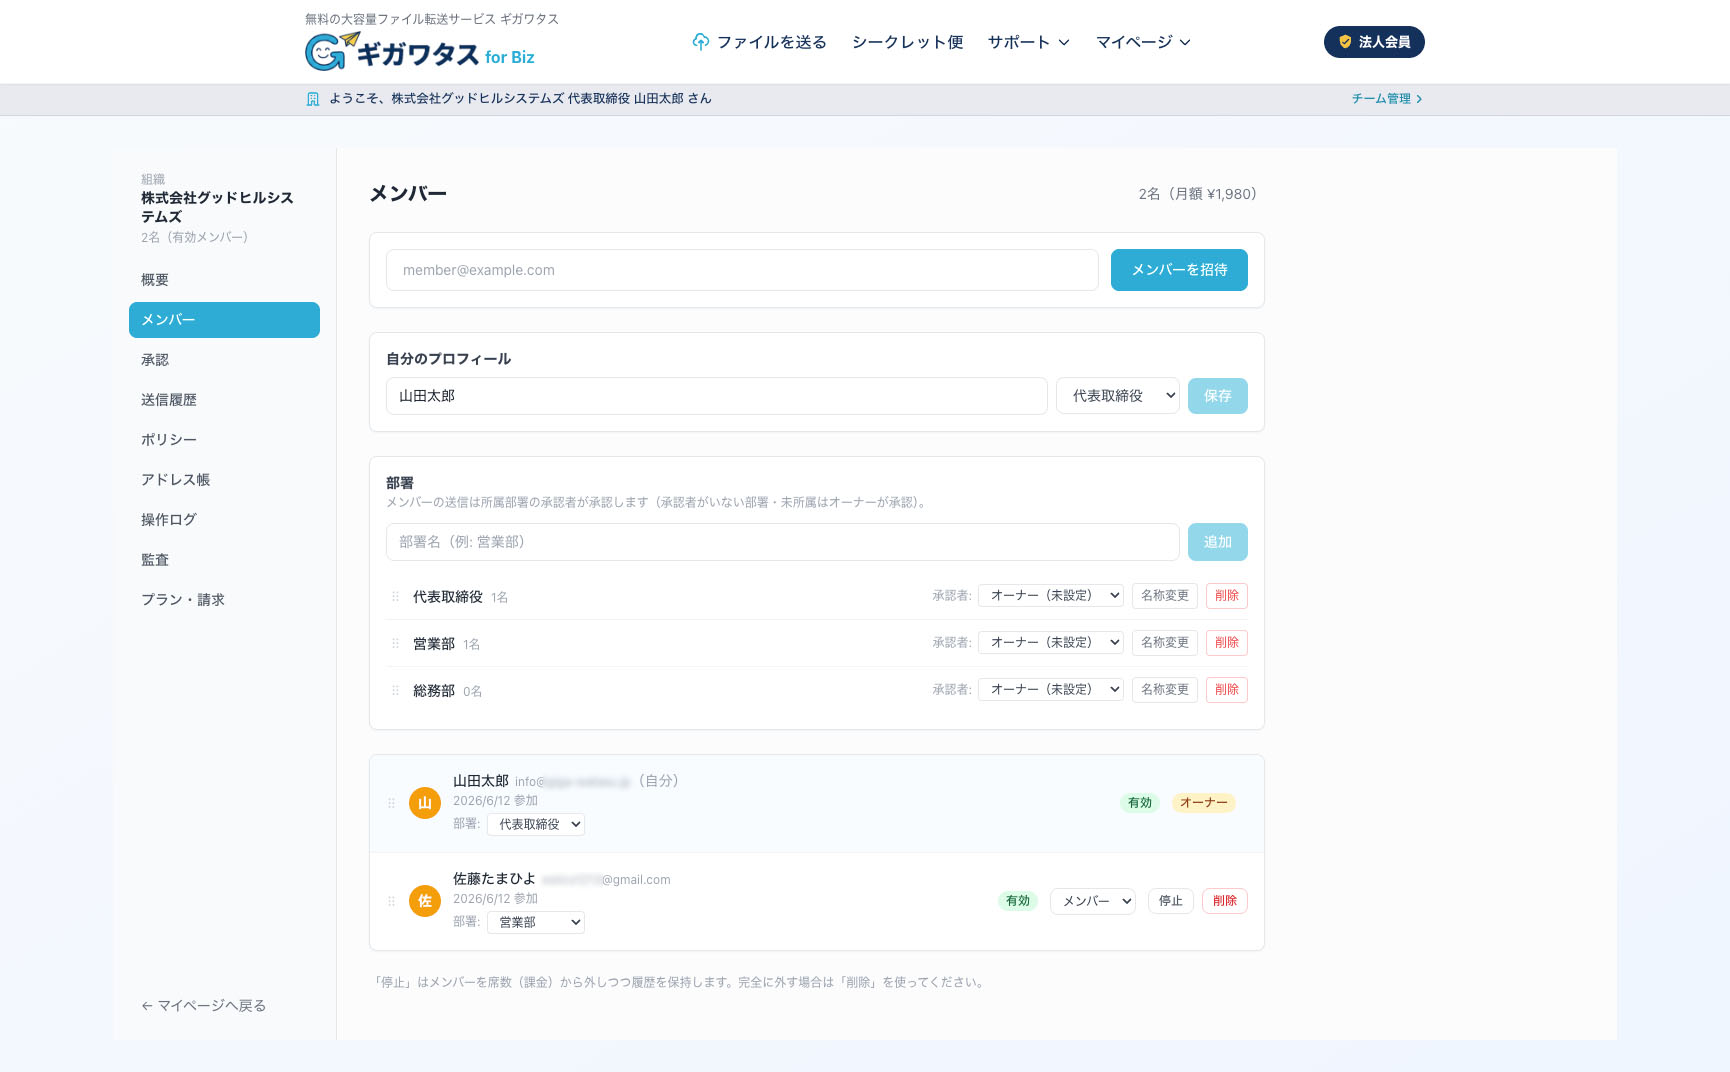Viewport: 1730px width, 1072px height.
Task: Open the サポート dropdown menu
Action: tap(1029, 42)
